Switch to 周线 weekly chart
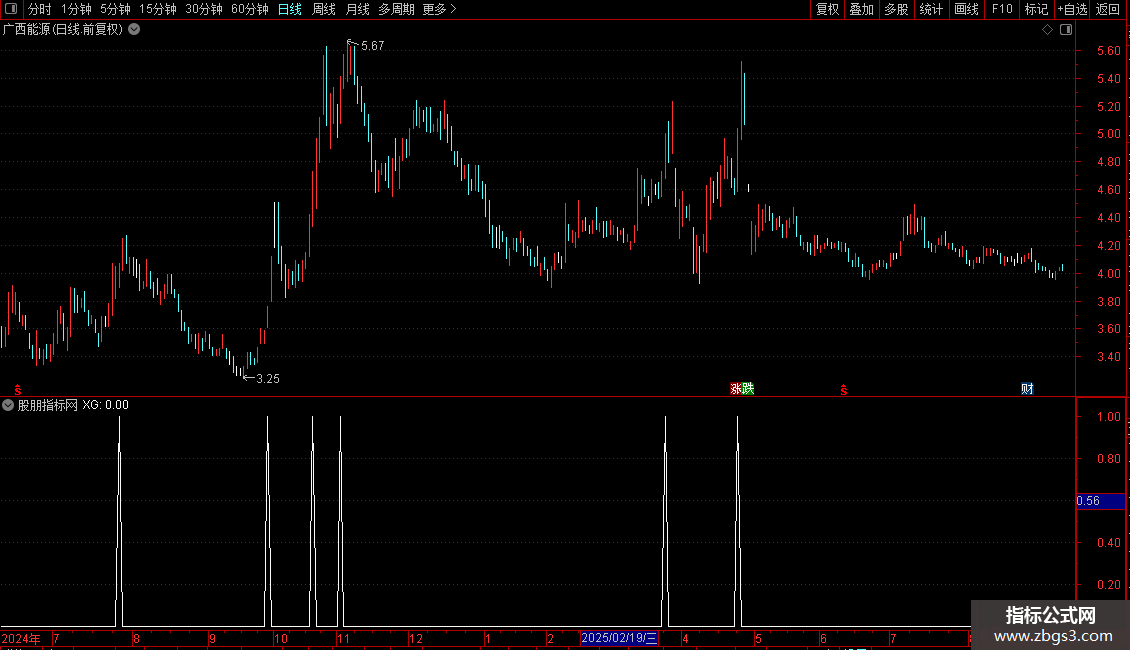The image size is (1130, 650). (324, 9)
